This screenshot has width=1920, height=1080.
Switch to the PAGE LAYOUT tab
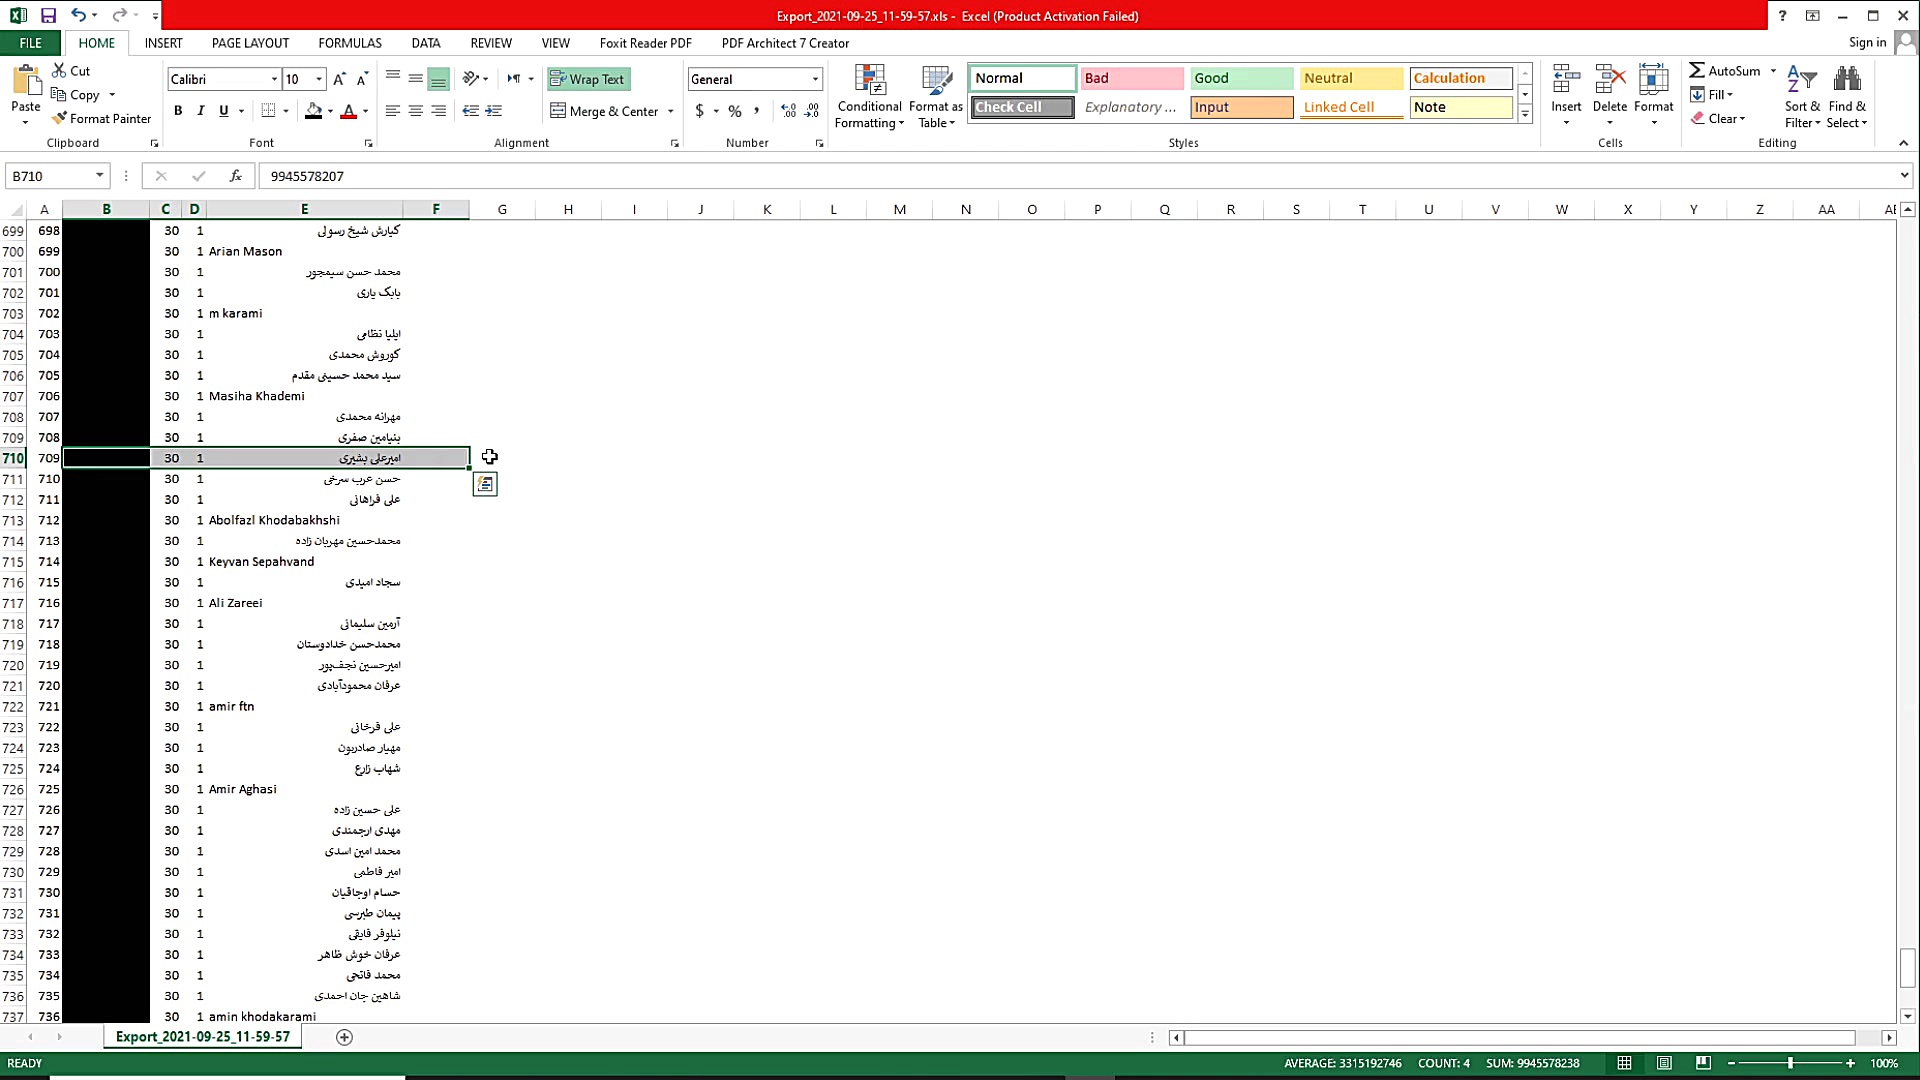[x=250, y=43]
